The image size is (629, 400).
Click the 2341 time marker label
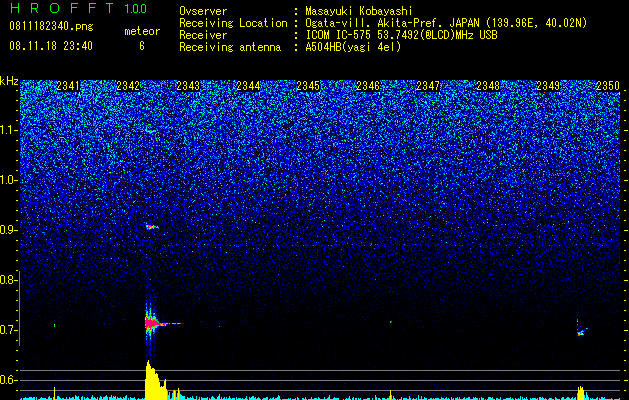68,86
